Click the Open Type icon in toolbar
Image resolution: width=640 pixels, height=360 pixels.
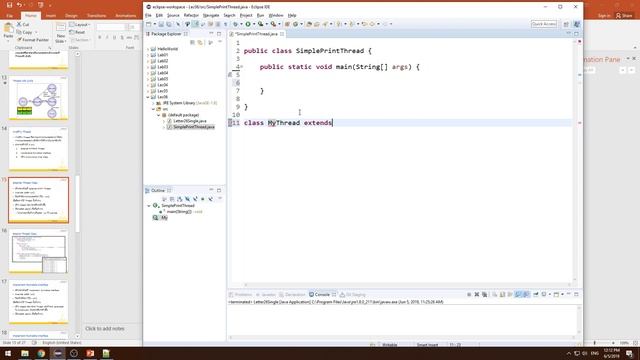pos(309,24)
